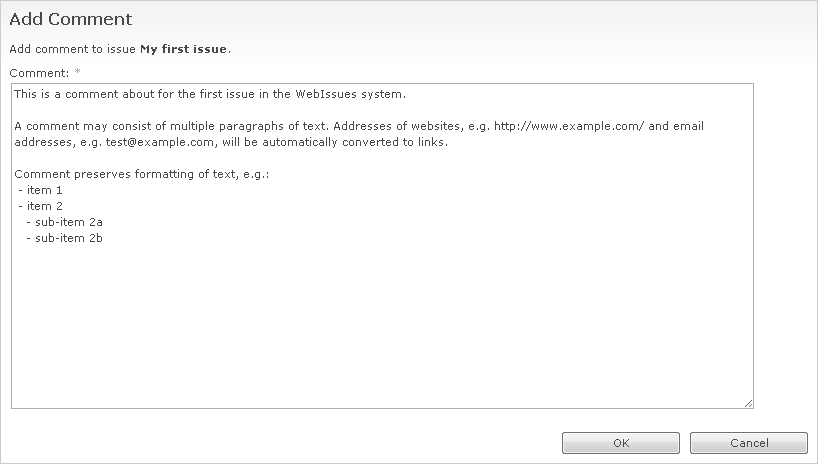Image resolution: width=818 pixels, height=464 pixels.
Task: Click the "Comment:" field label
Action: coord(39,73)
